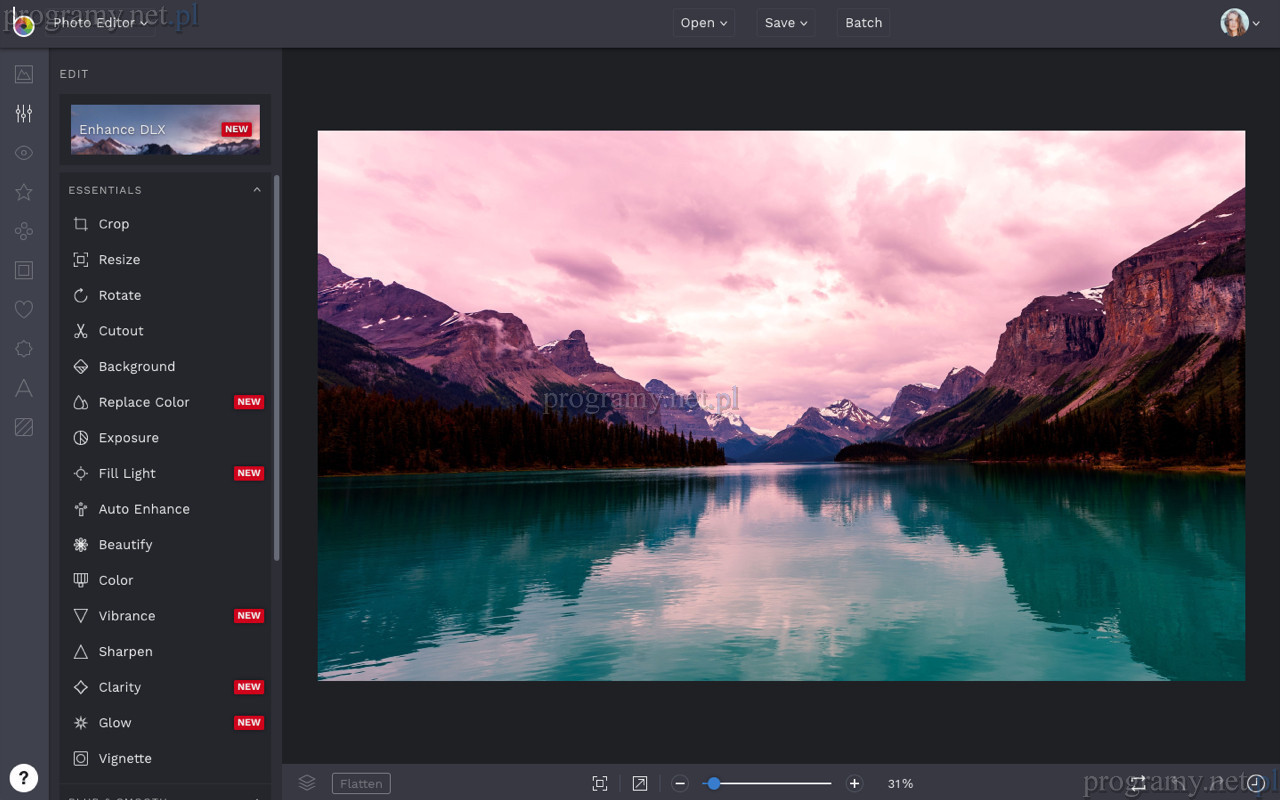Click the Flatten button
1280x800 pixels.
click(361, 783)
